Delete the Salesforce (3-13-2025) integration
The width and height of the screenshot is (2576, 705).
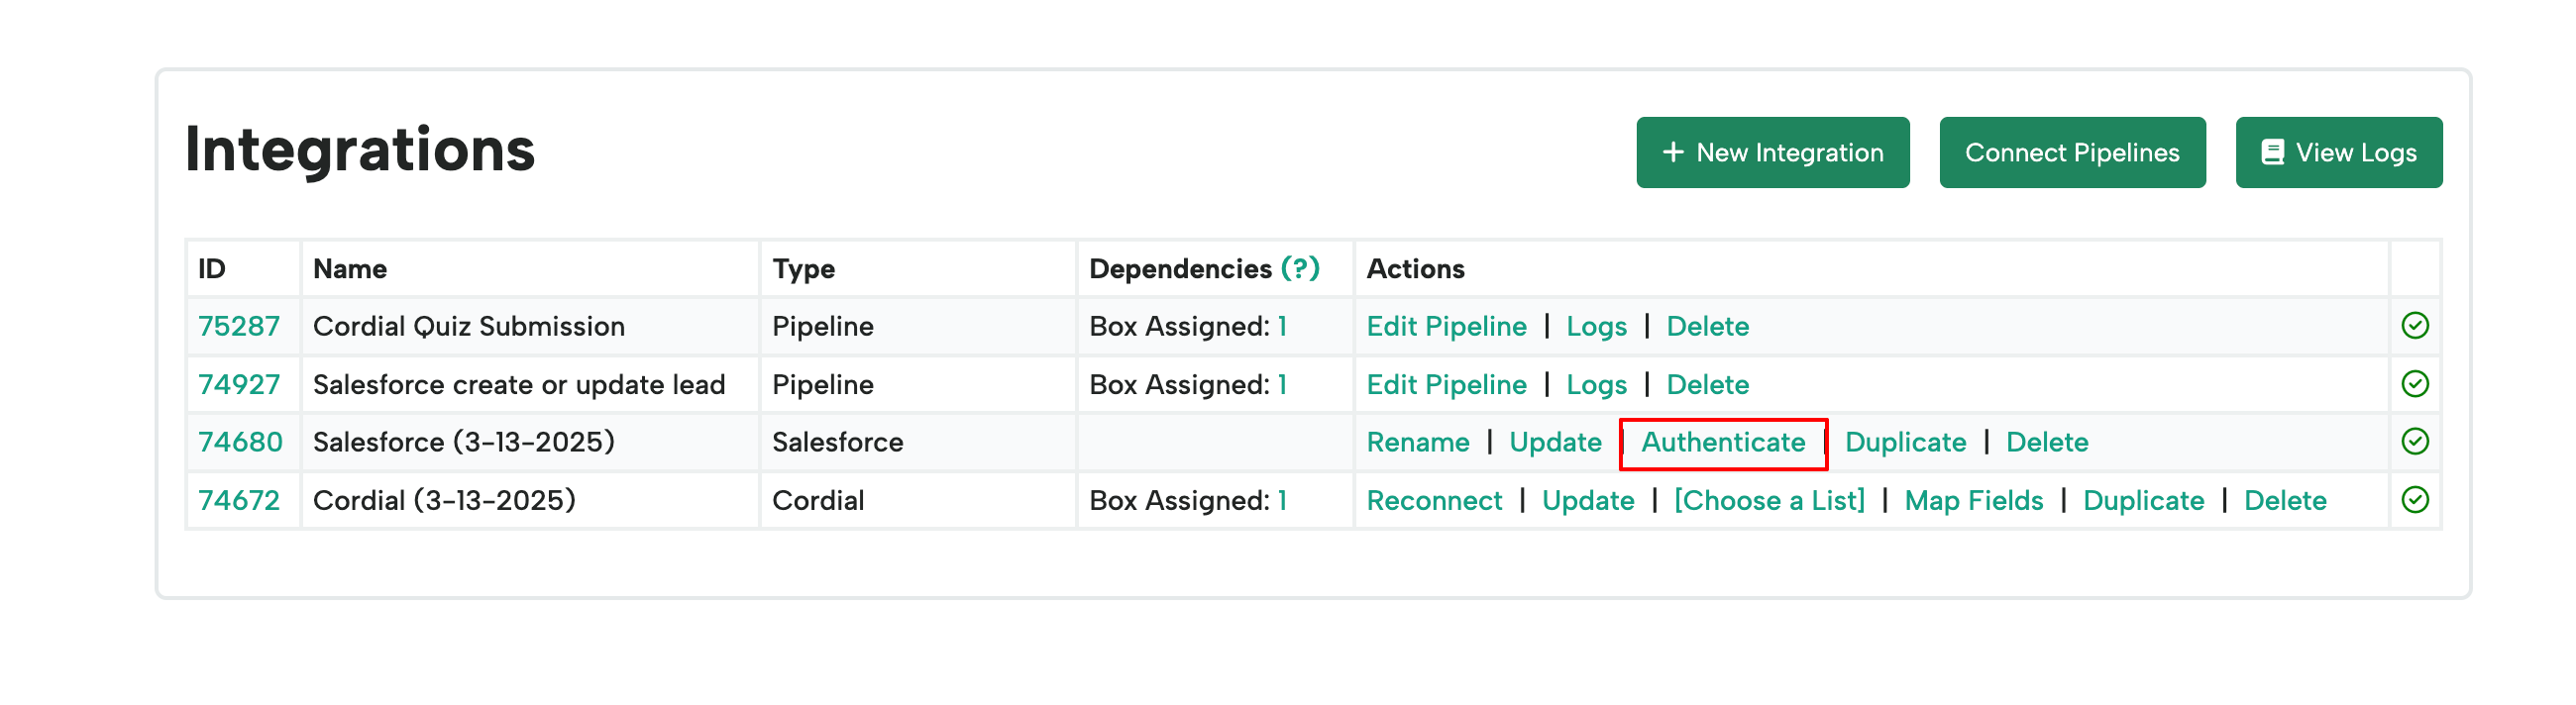(2046, 442)
